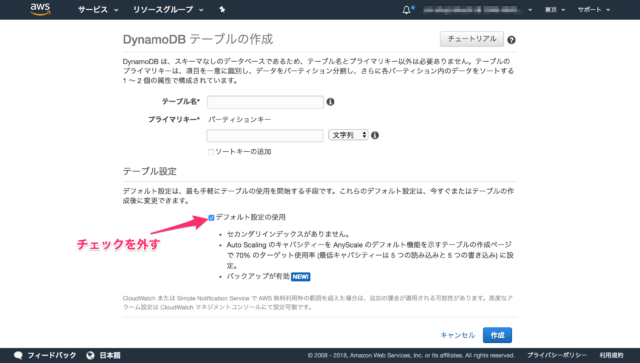Viewport: 640px width, 363px height.
Task: Open the help question mark icon
Action: 511,40
